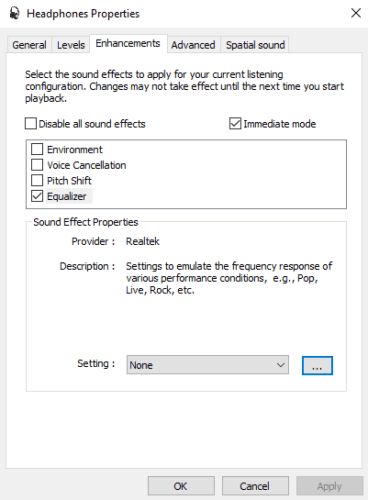Uncheck Immediate mode checkbox
This screenshot has width=368, height=500.
coord(235,123)
